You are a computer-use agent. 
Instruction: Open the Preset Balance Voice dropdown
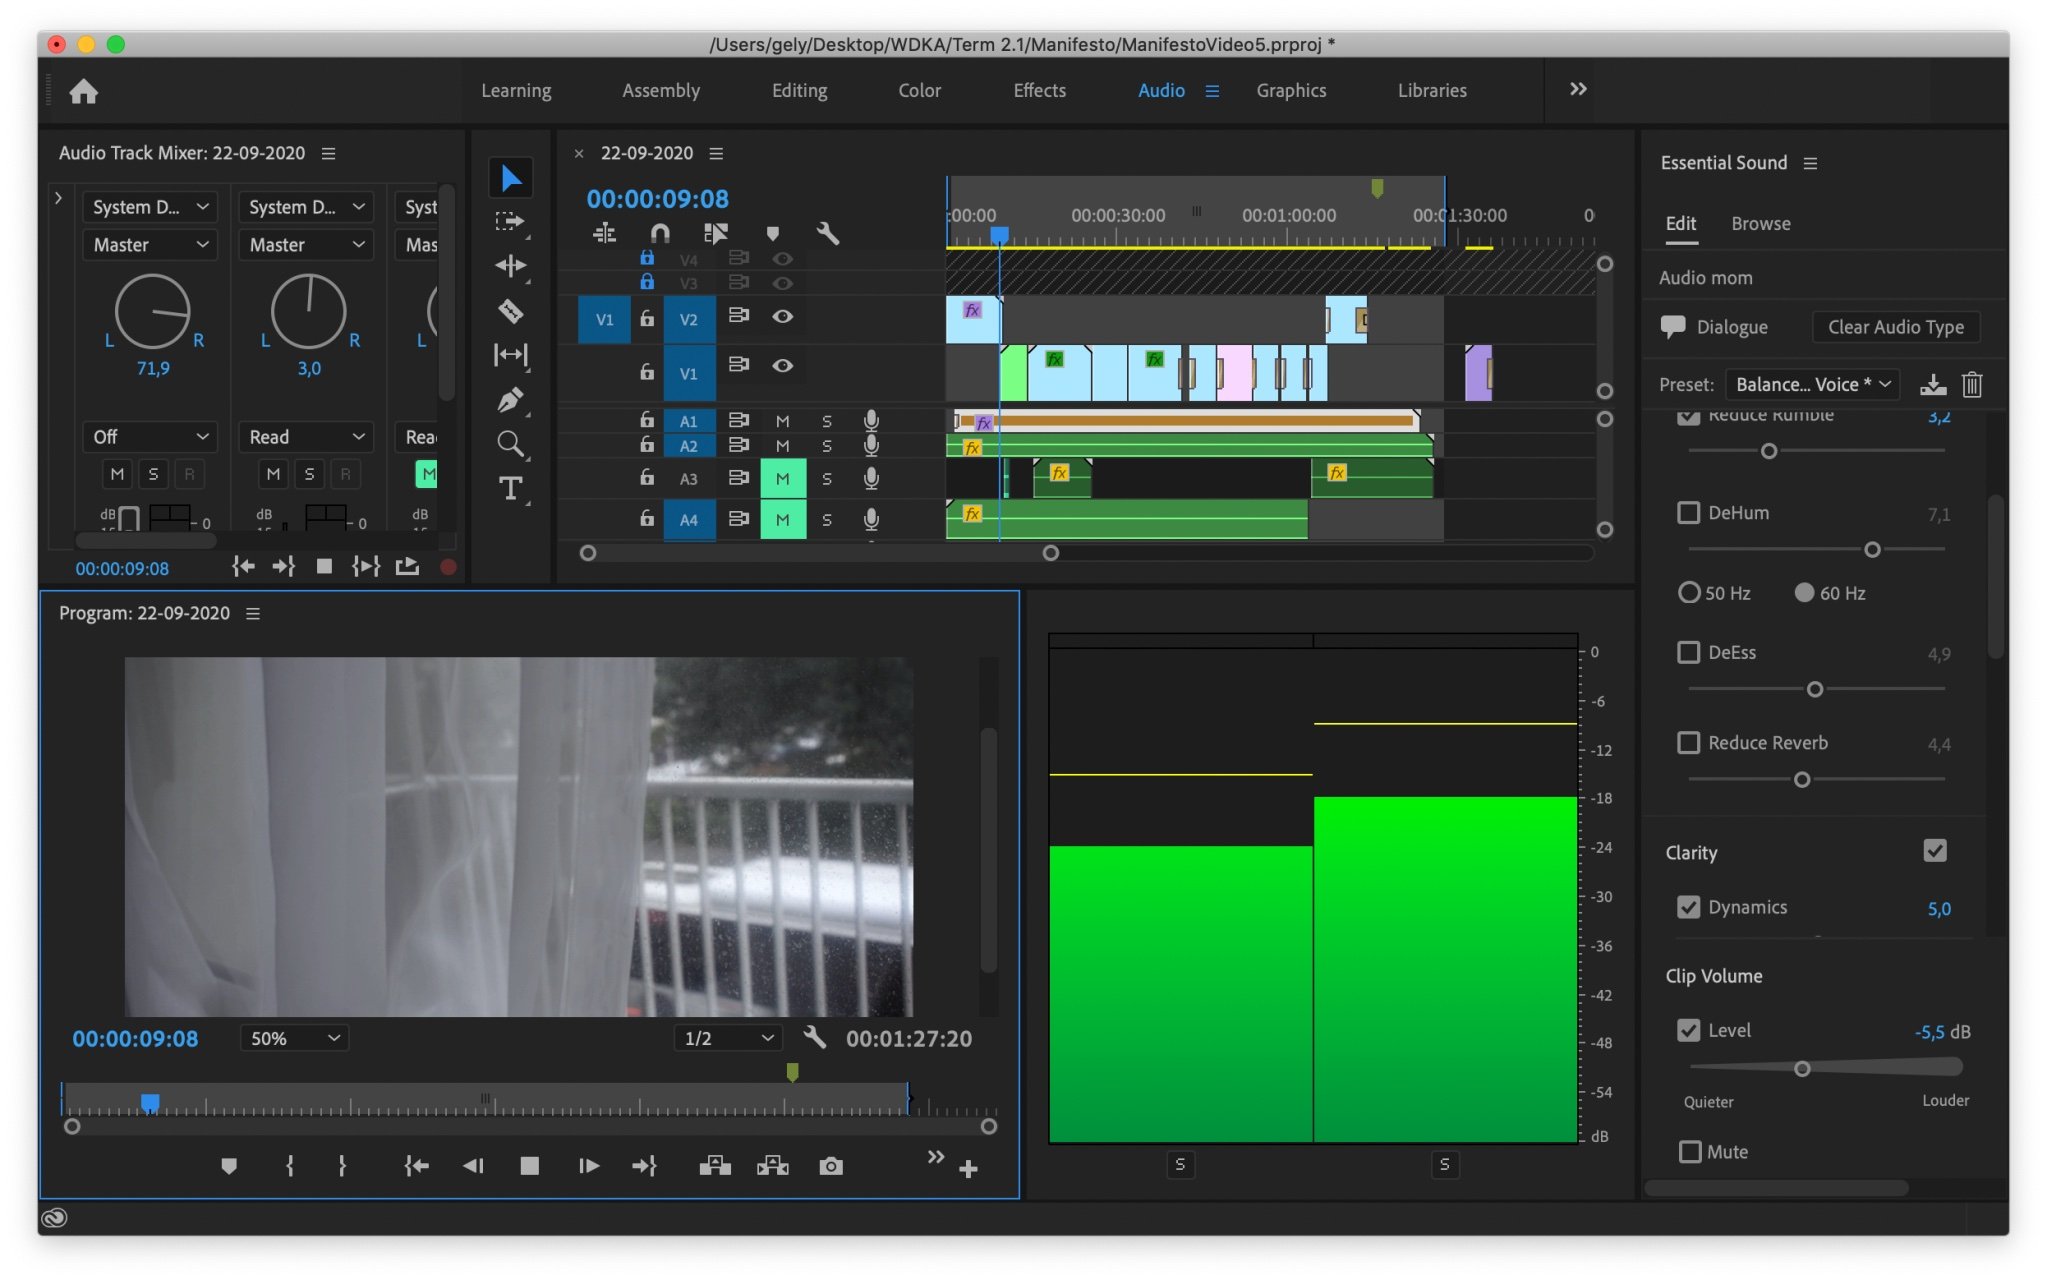click(1812, 385)
